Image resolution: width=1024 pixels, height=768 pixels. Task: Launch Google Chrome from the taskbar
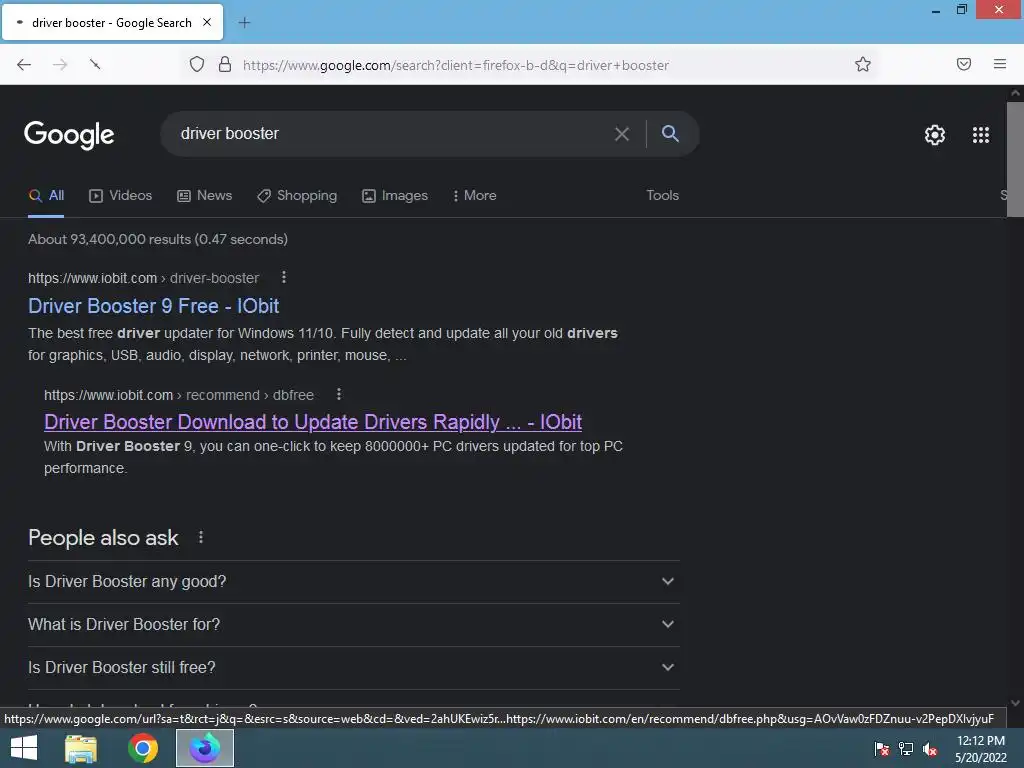coord(142,748)
